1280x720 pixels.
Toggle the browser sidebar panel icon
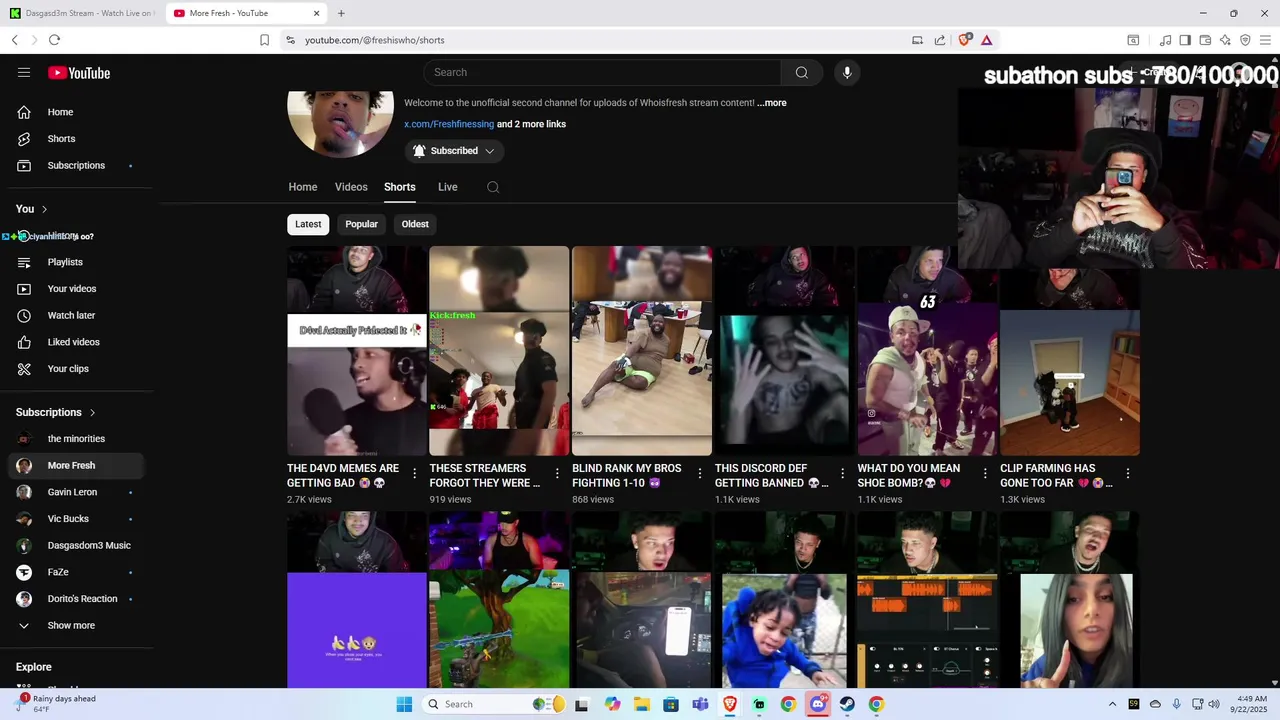[1185, 40]
